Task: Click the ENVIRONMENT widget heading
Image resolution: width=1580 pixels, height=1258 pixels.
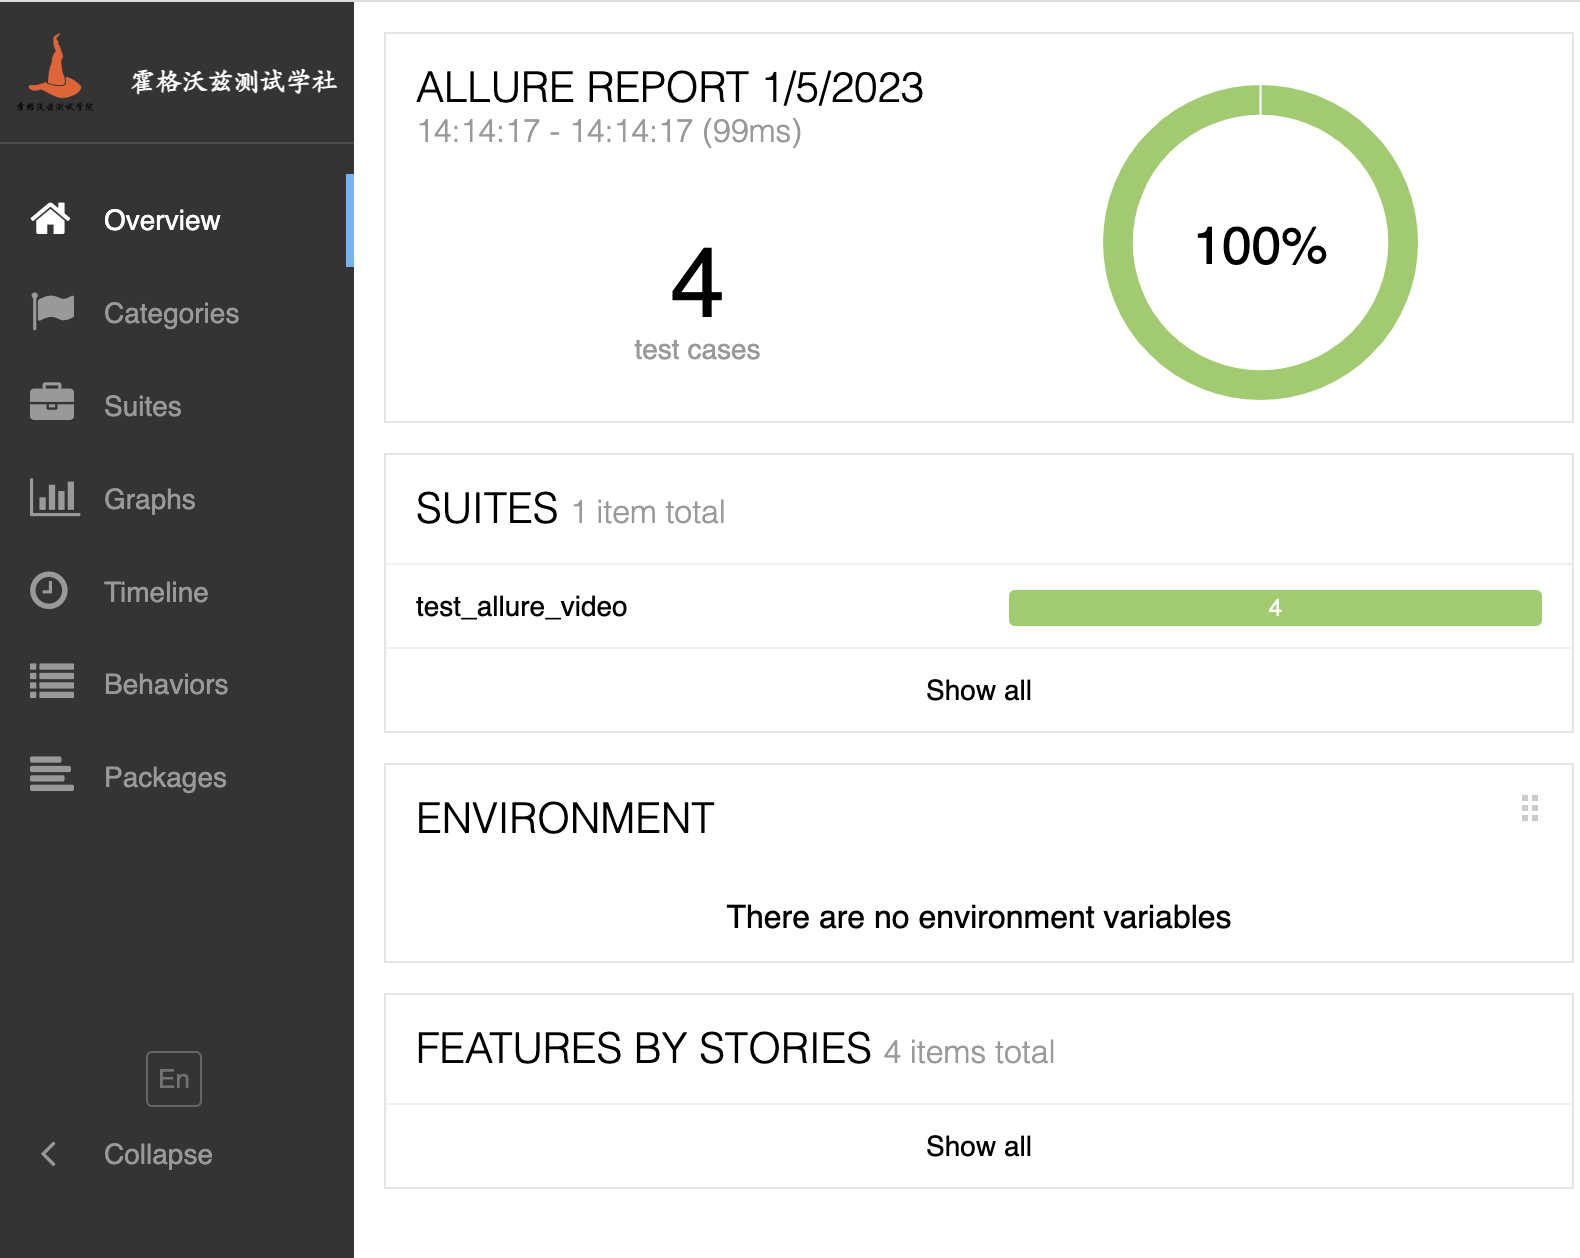Action: [565, 819]
